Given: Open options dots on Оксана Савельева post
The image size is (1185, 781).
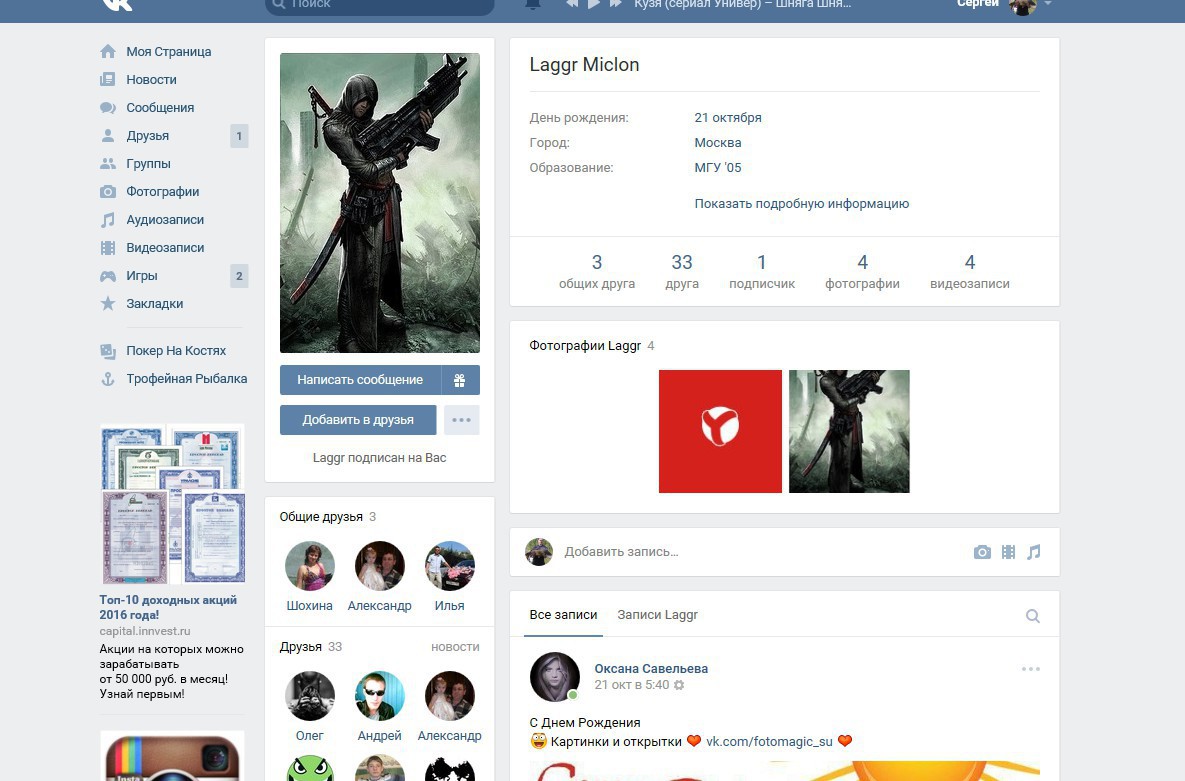Looking at the screenshot, I should pos(1030,669).
